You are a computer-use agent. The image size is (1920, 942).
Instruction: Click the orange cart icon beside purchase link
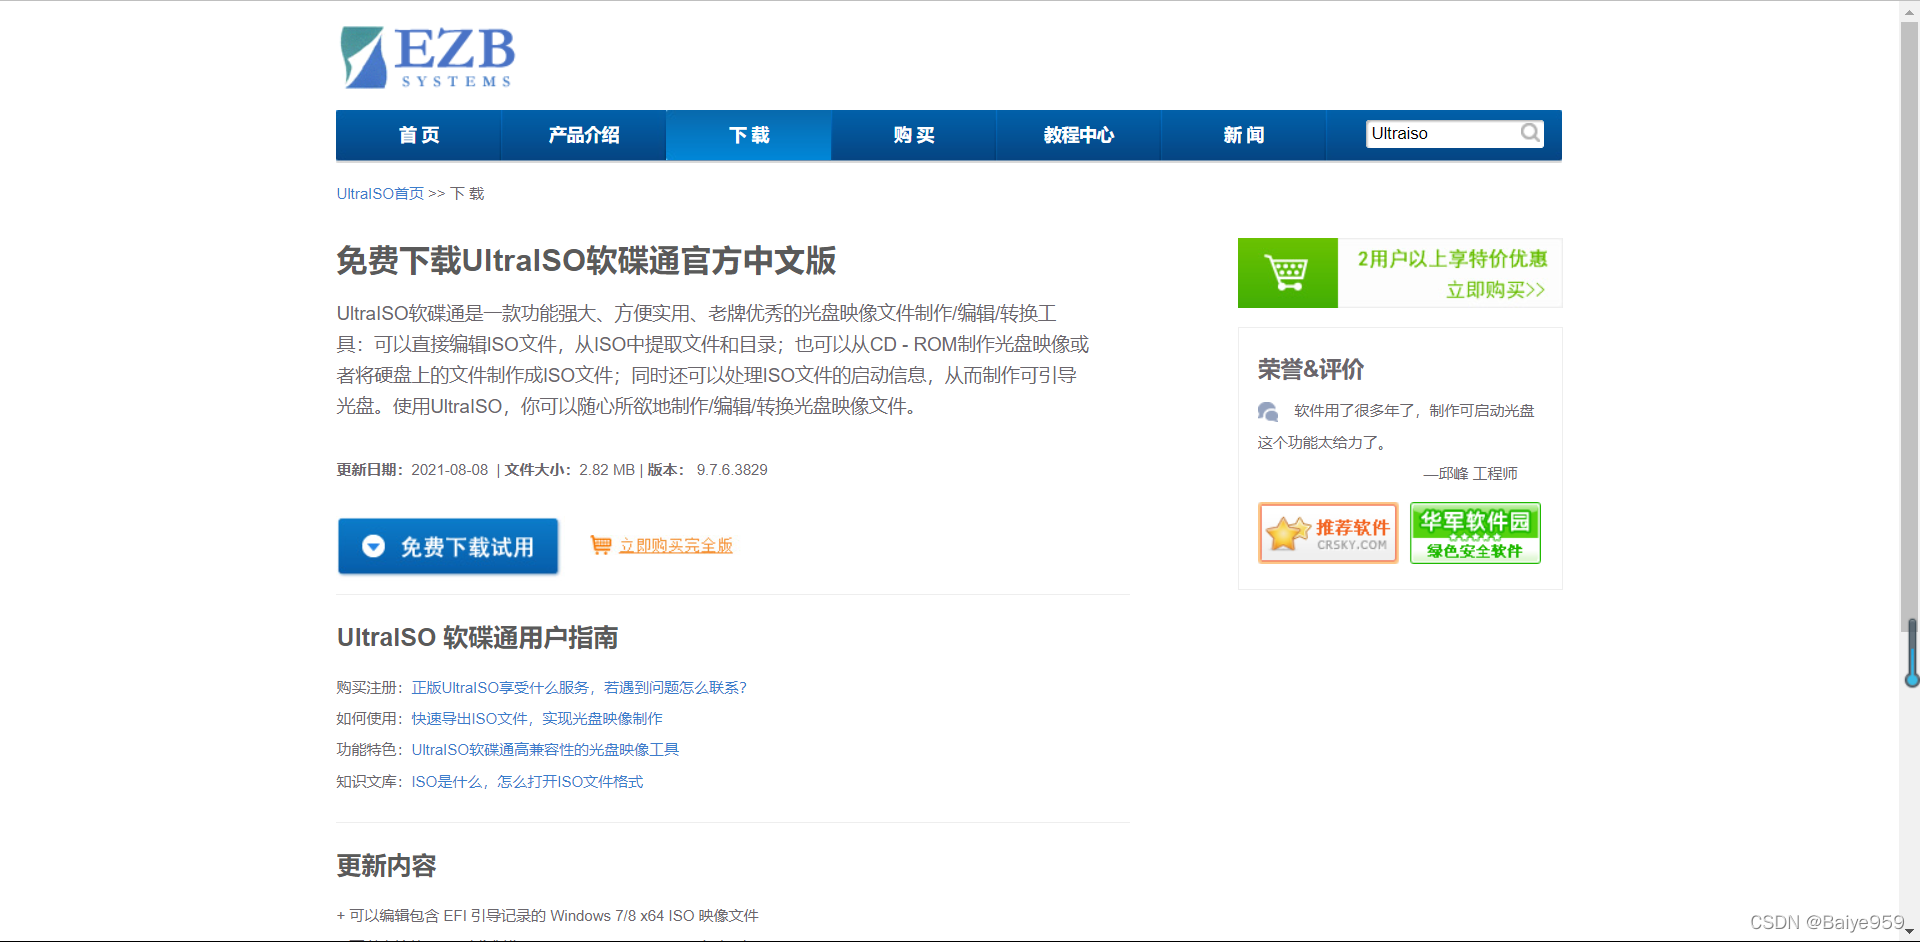(x=601, y=545)
